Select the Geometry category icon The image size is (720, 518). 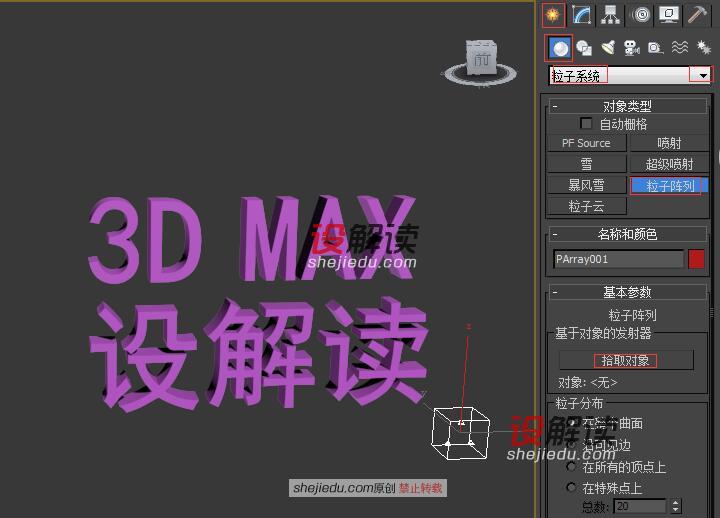tap(559, 48)
